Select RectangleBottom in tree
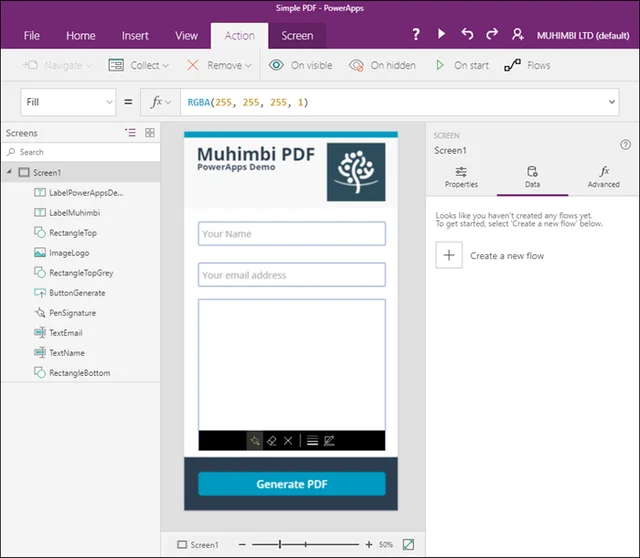Screen dimensions: 640x558 (81, 373)
